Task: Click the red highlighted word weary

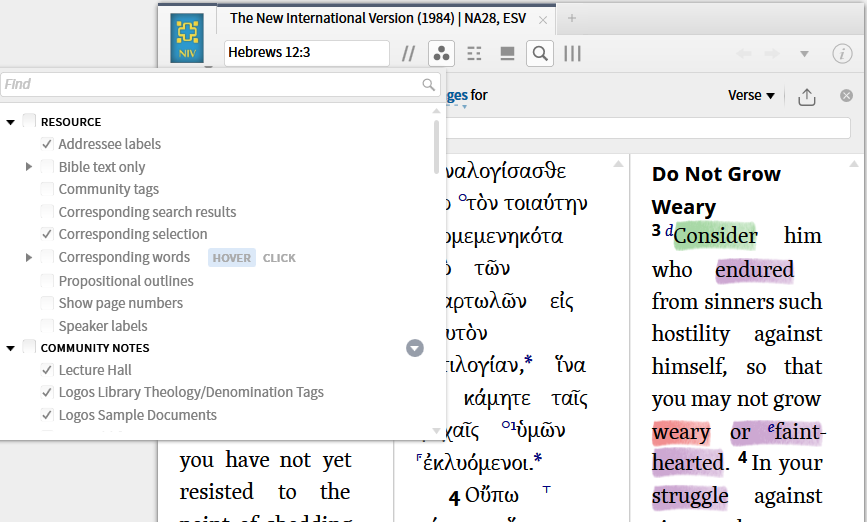Action: coord(681,431)
